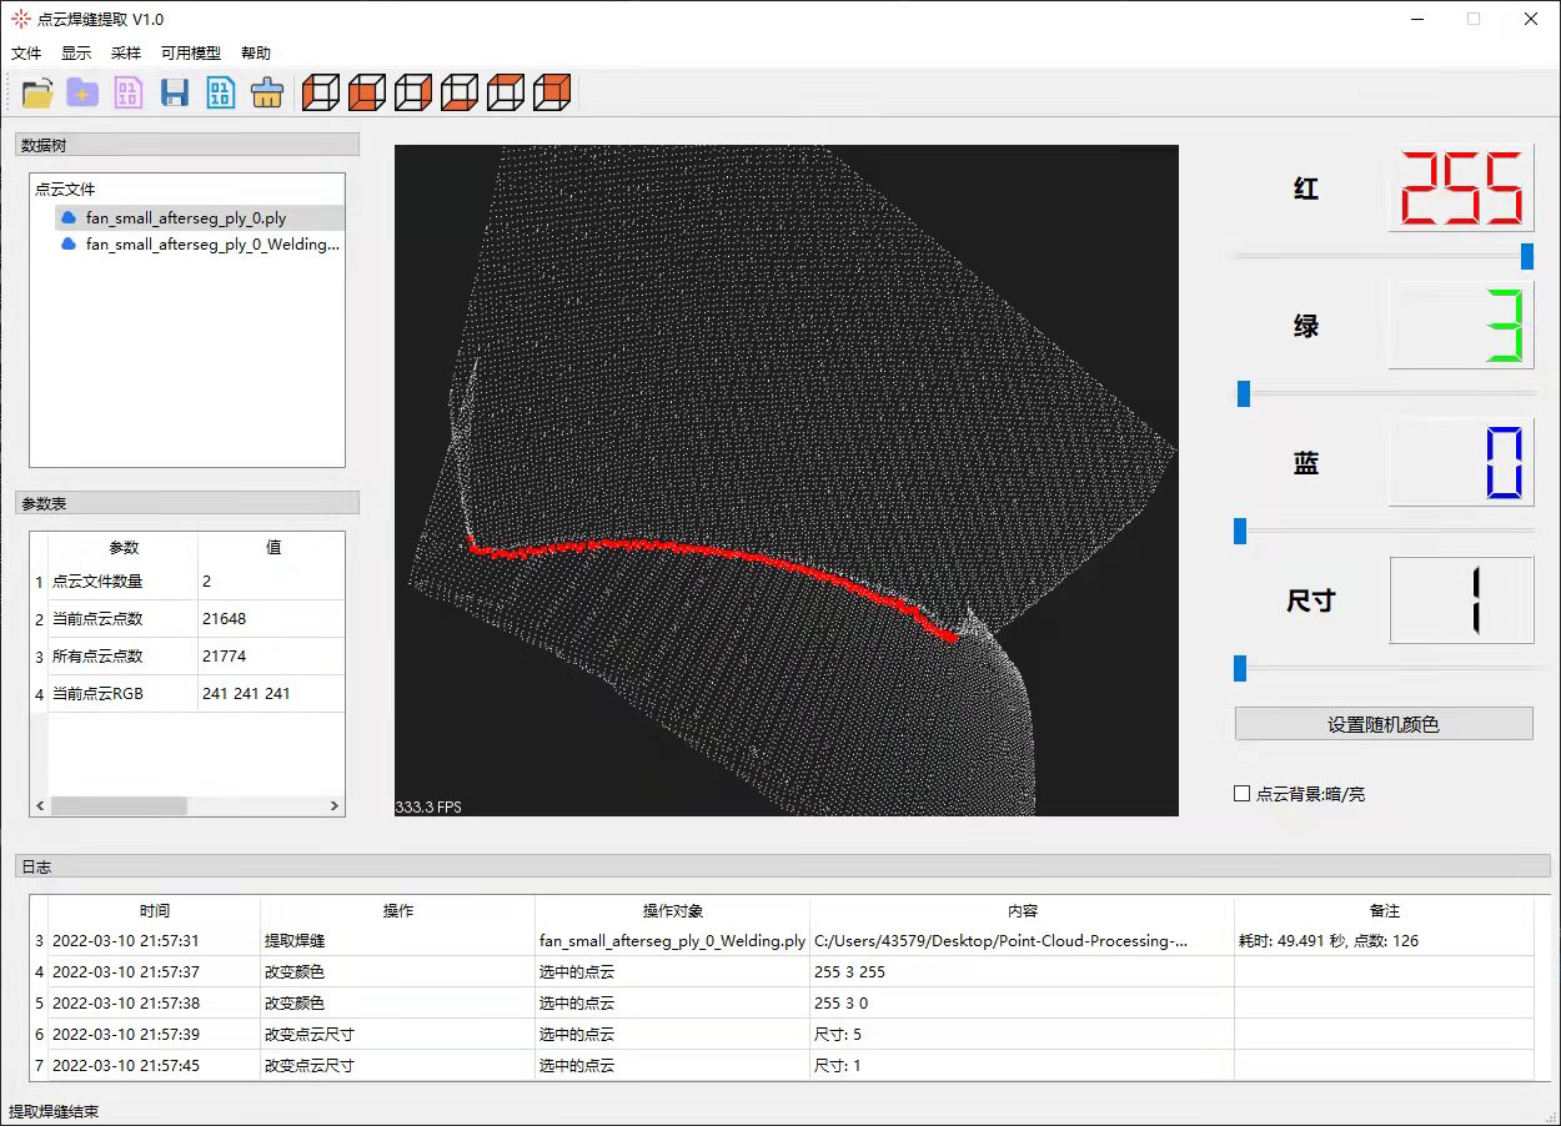The image size is (1561, 1127).
Task: Select the cube view with right face highlighted
Action: (x=413, y=93)
